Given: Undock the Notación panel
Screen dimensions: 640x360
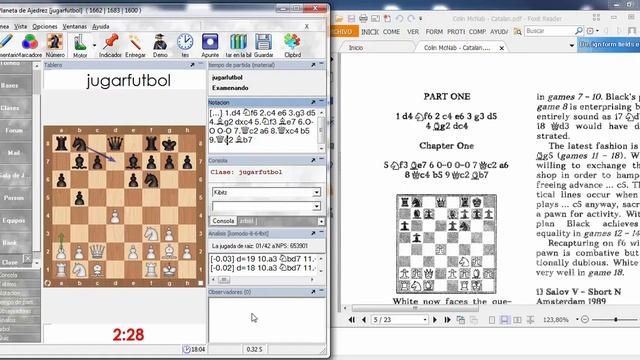Looking at the screenshot, I should pyautogui.click(x=313, y=102).
